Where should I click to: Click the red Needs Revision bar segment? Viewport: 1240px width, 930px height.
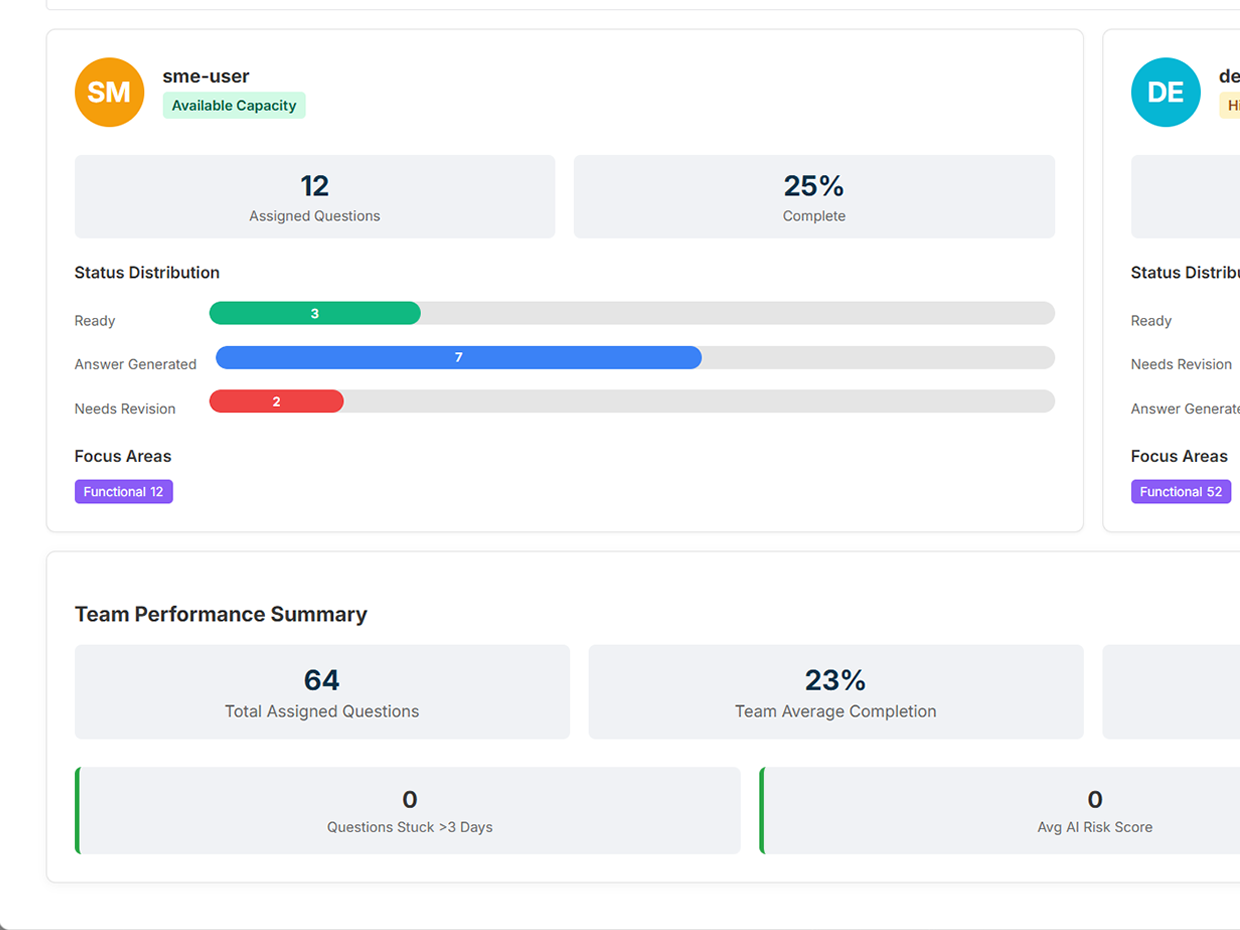point(276,401)
